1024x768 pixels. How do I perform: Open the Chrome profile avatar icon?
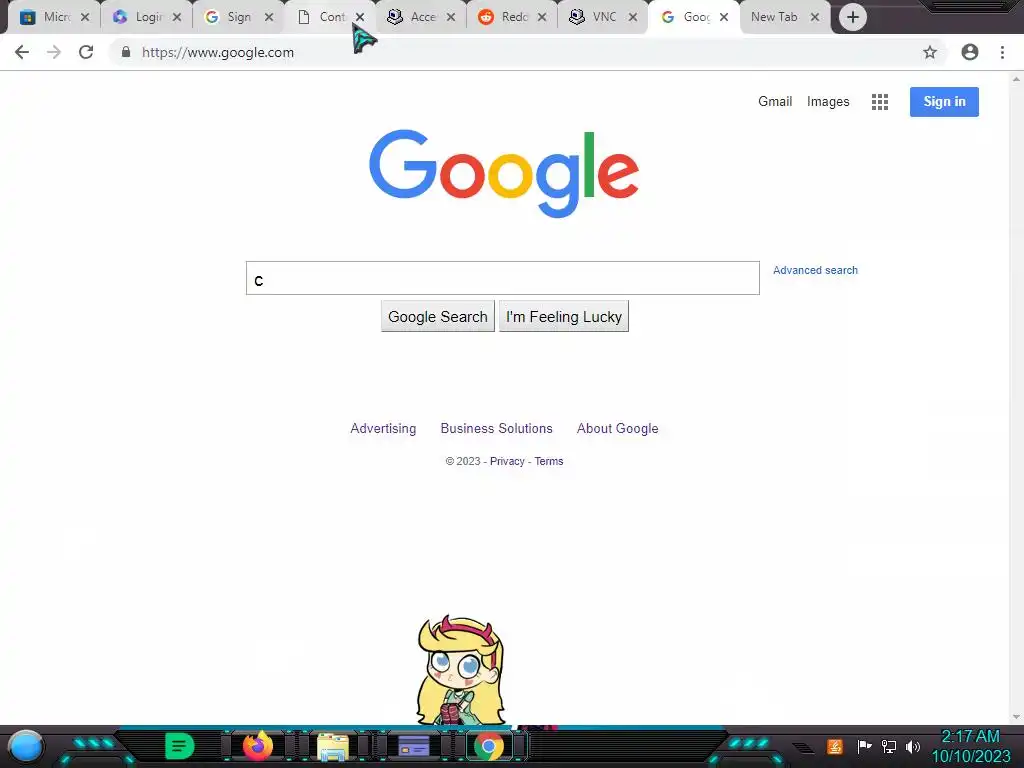(x=970, y=52)
